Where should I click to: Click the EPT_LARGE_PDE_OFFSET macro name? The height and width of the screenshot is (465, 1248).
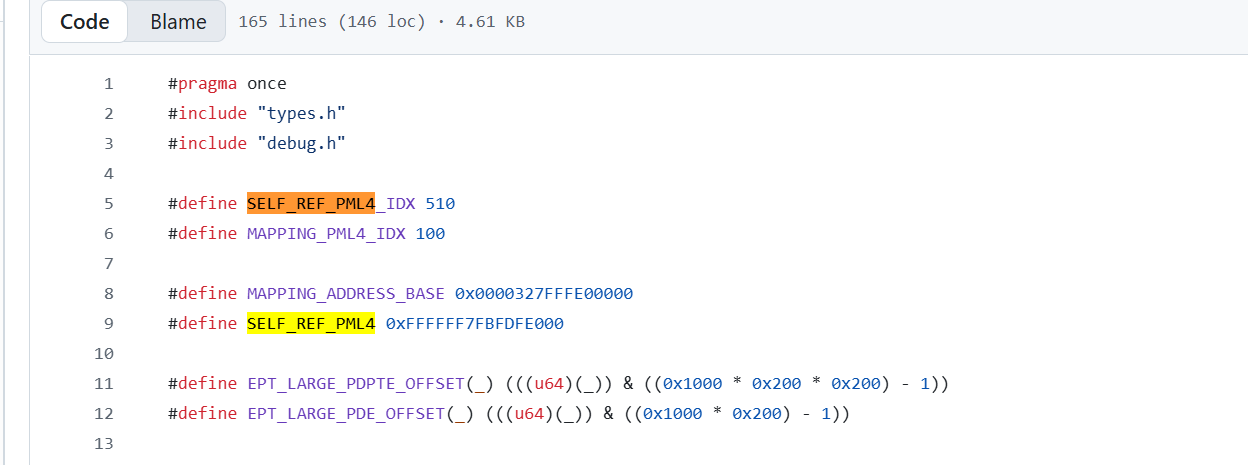tap(346, 414)
